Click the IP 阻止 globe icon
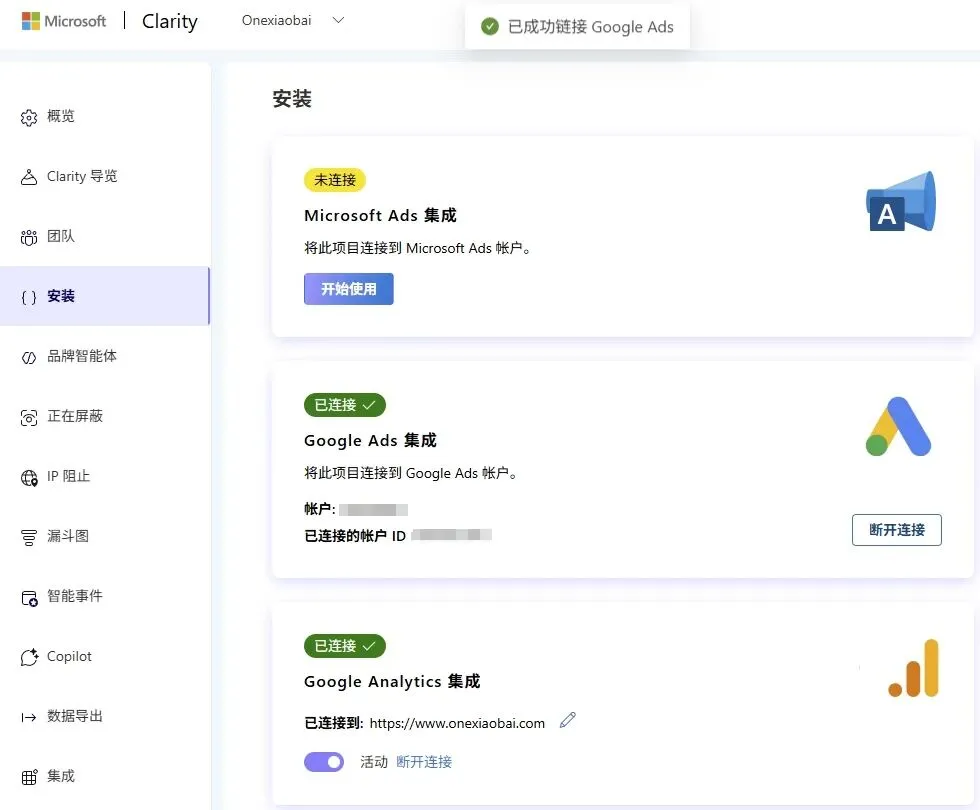 click(29, 477)
